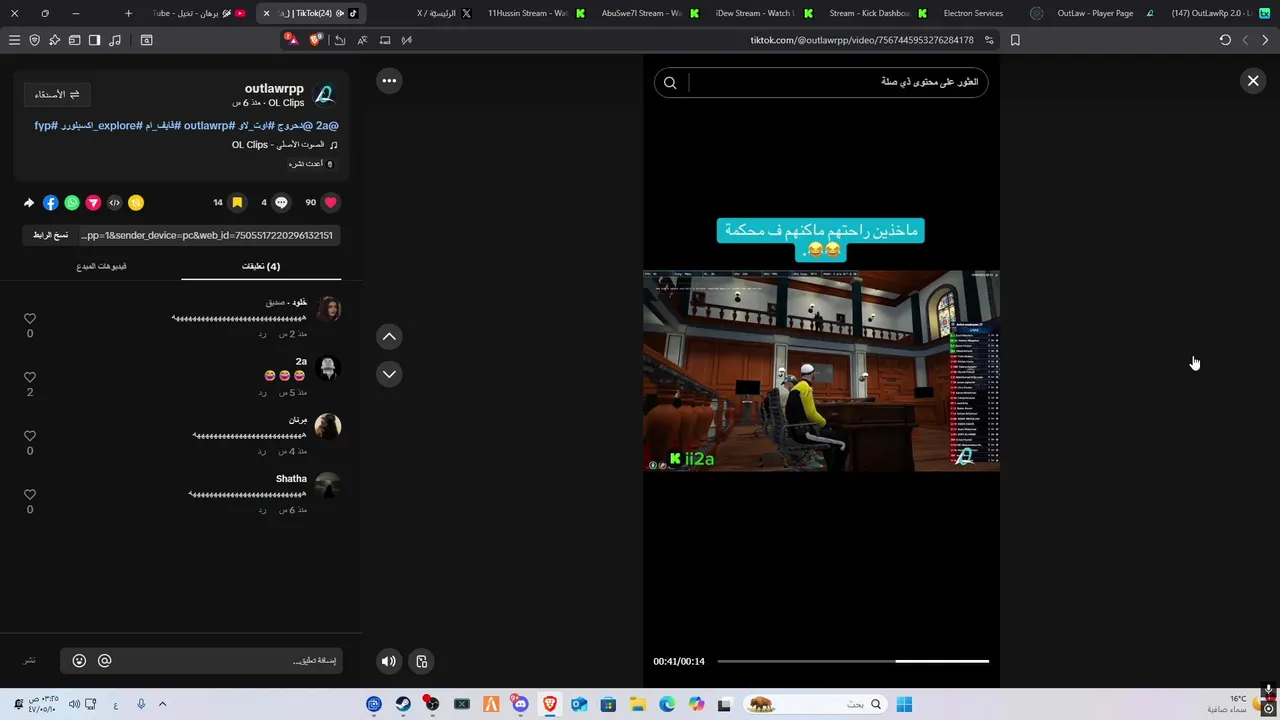Repost video with yellow repost icon
The width and height of the screenshot is (1280, 720).
click(x=136, y=203)
